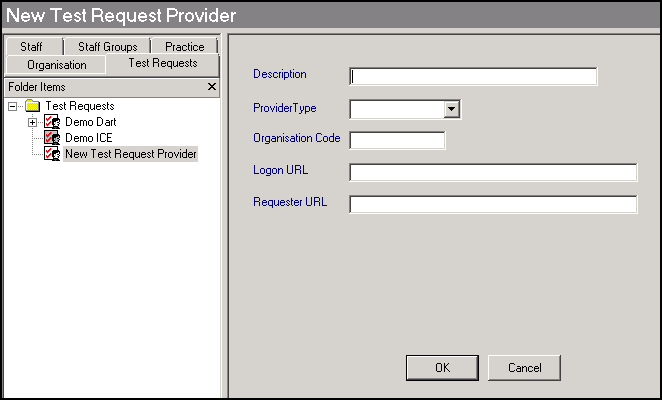Select the Test Requests root label
The width and height of the screenshot is (662, 400).
coord(80,106)
